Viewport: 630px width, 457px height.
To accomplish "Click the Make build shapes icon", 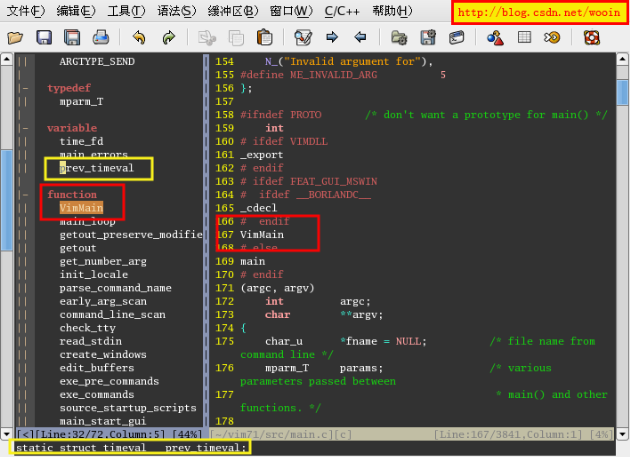I will (x=495, y=38).
